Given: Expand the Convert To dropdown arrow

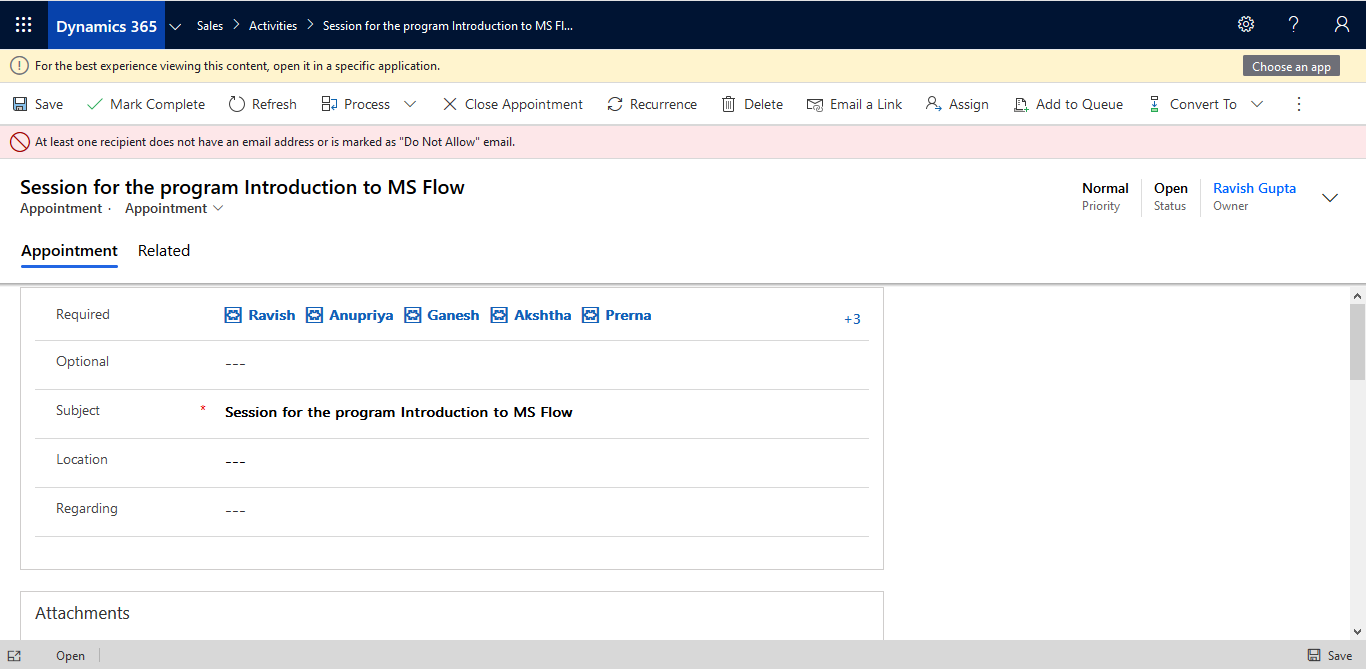Looking at the screenshot, I should pyautogui.click(x=1257, y=104).
